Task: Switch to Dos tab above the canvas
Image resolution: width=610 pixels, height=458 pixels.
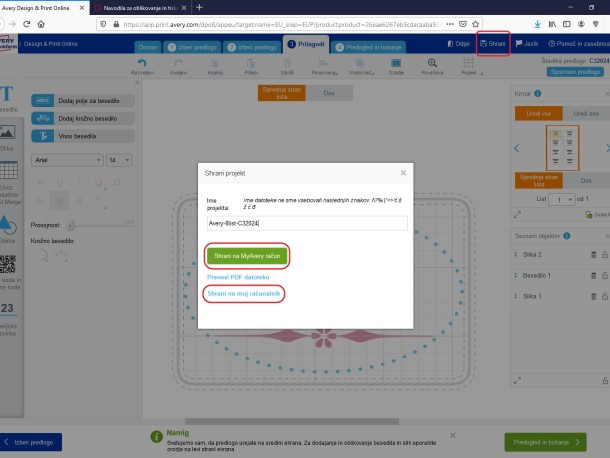Action: coord(329,93)
